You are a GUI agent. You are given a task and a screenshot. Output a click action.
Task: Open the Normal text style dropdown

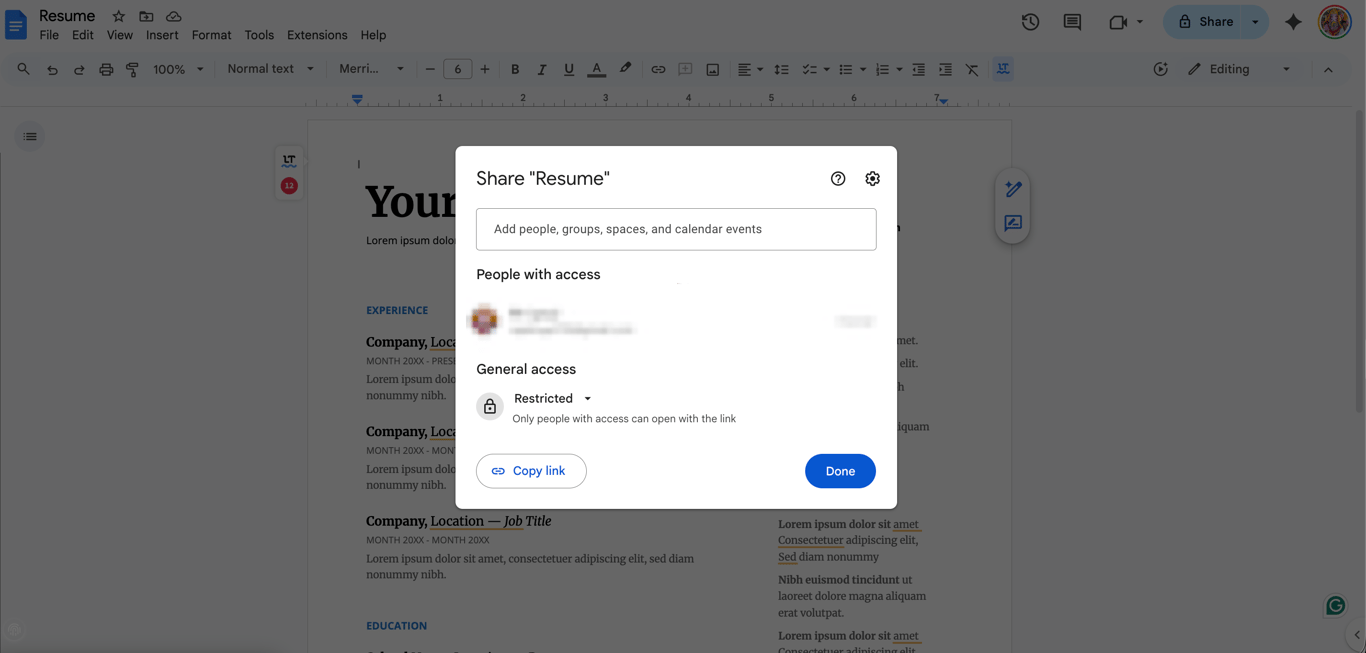(270, 69)
